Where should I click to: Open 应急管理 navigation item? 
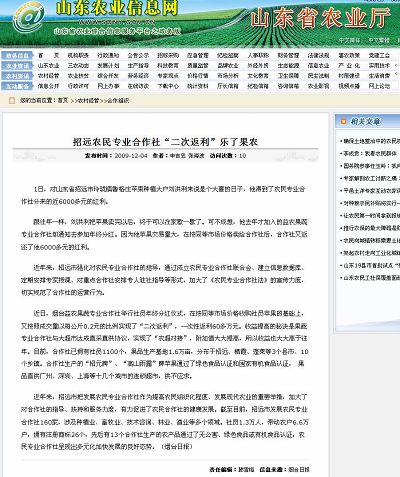(198, 55)
